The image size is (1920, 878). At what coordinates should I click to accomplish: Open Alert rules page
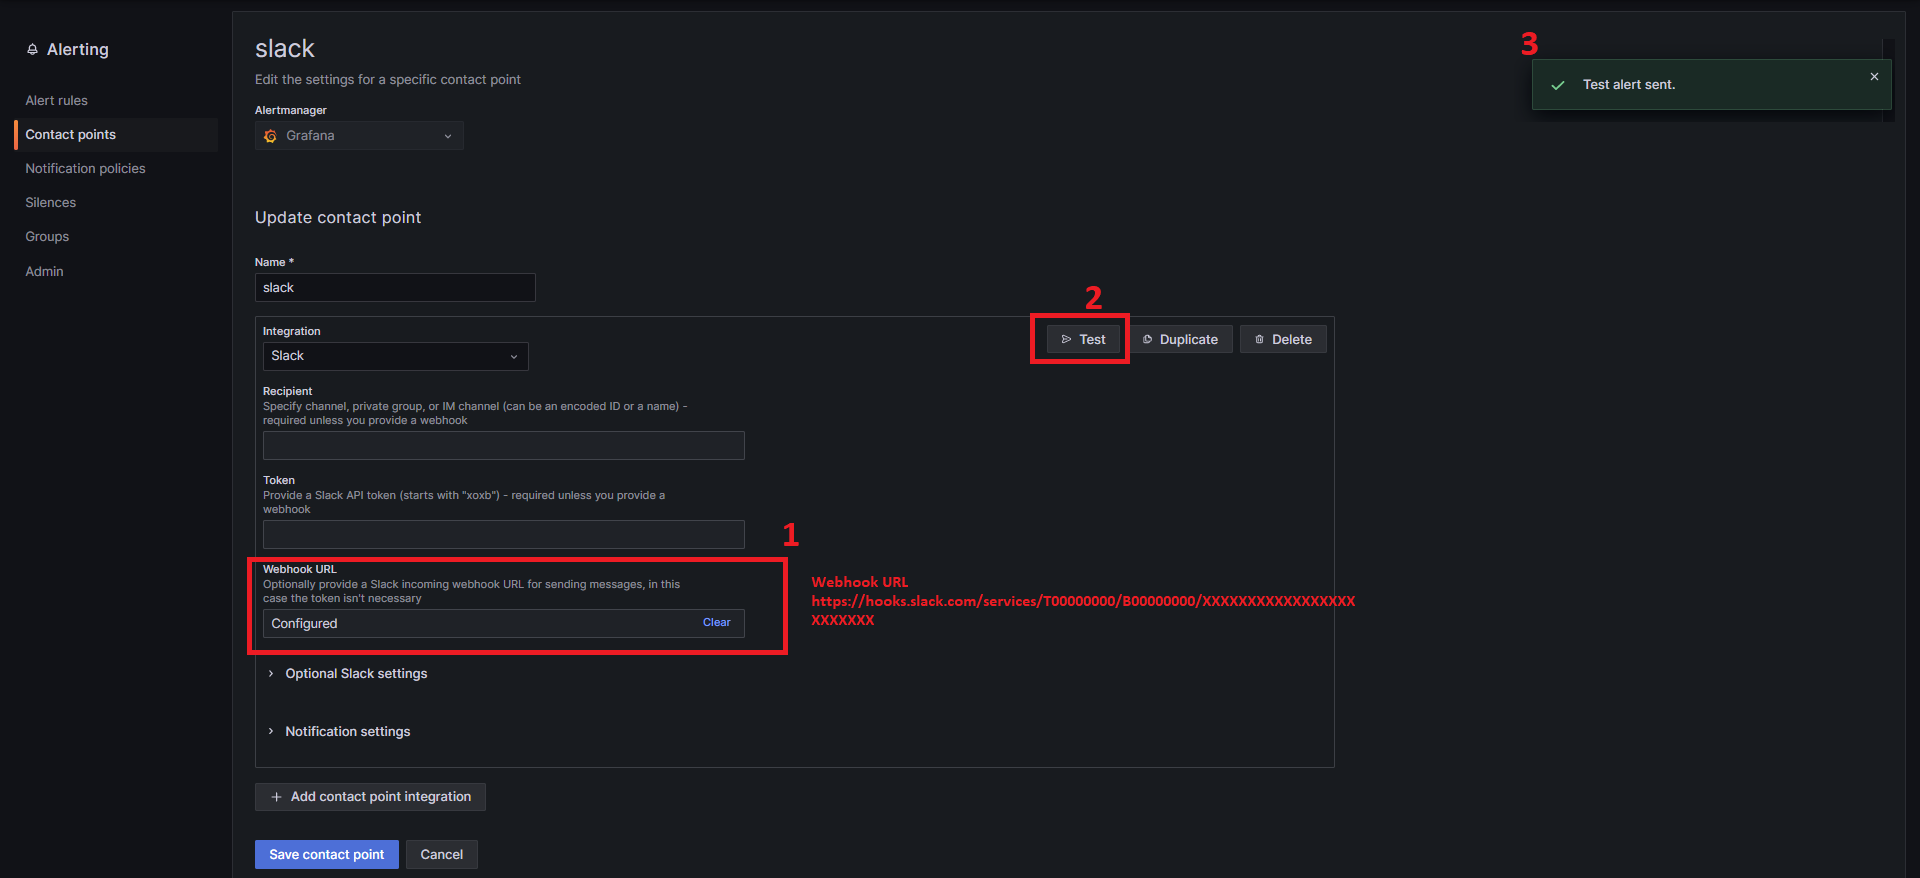(56, 100)
